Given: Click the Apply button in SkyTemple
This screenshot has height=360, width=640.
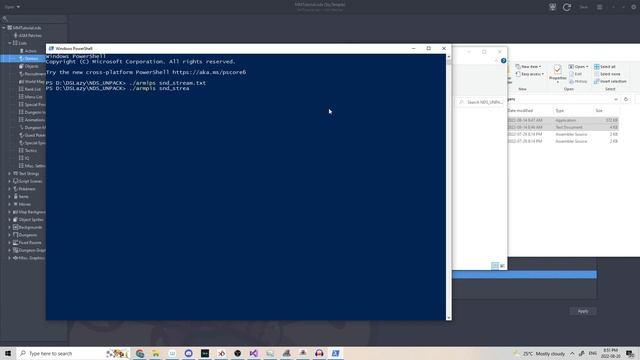Looking at the screenshot, I should [583, 311].
